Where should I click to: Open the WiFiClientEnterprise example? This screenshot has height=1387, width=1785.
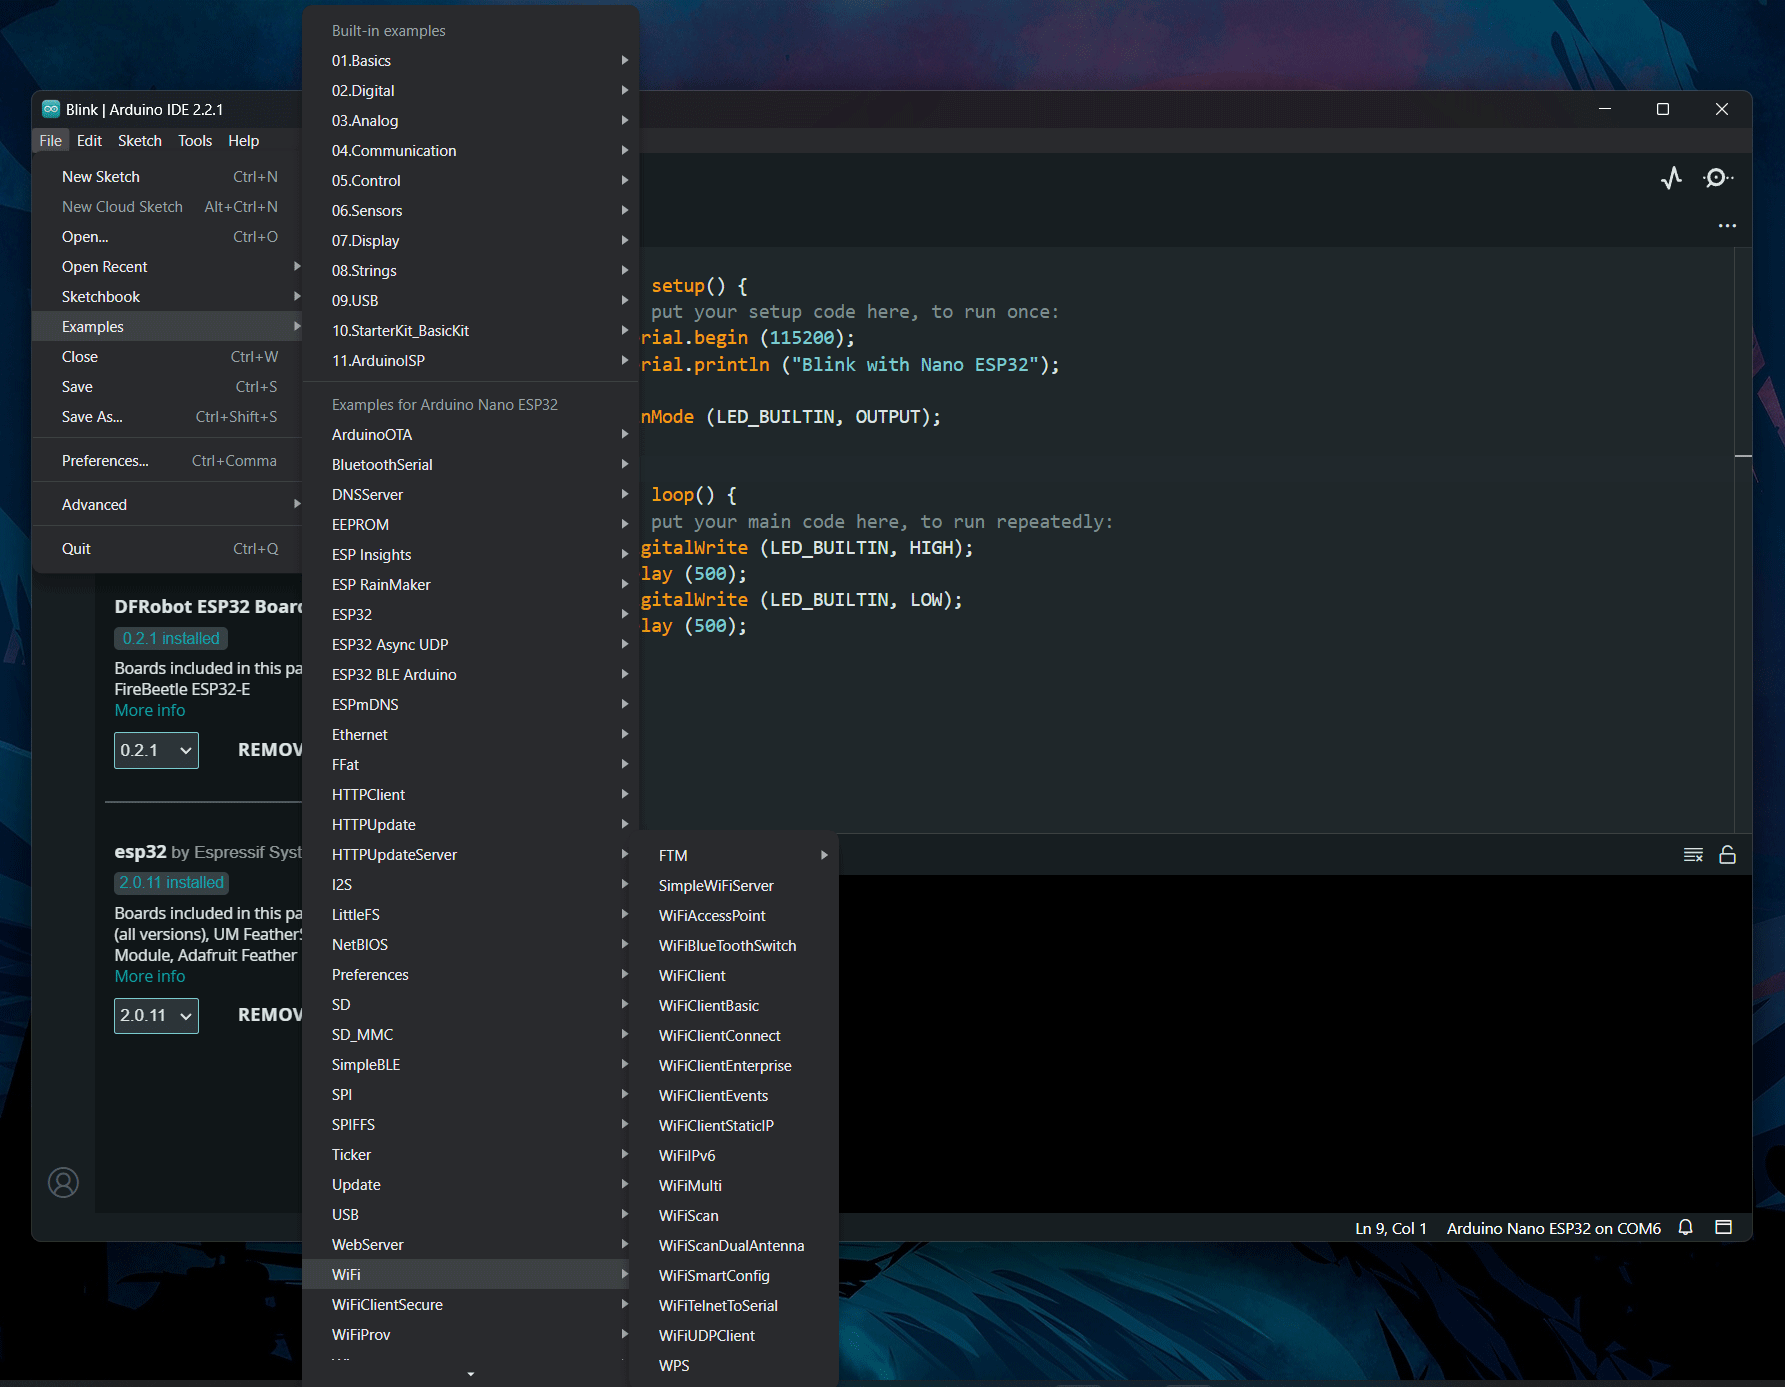[x=734, y=1066]
